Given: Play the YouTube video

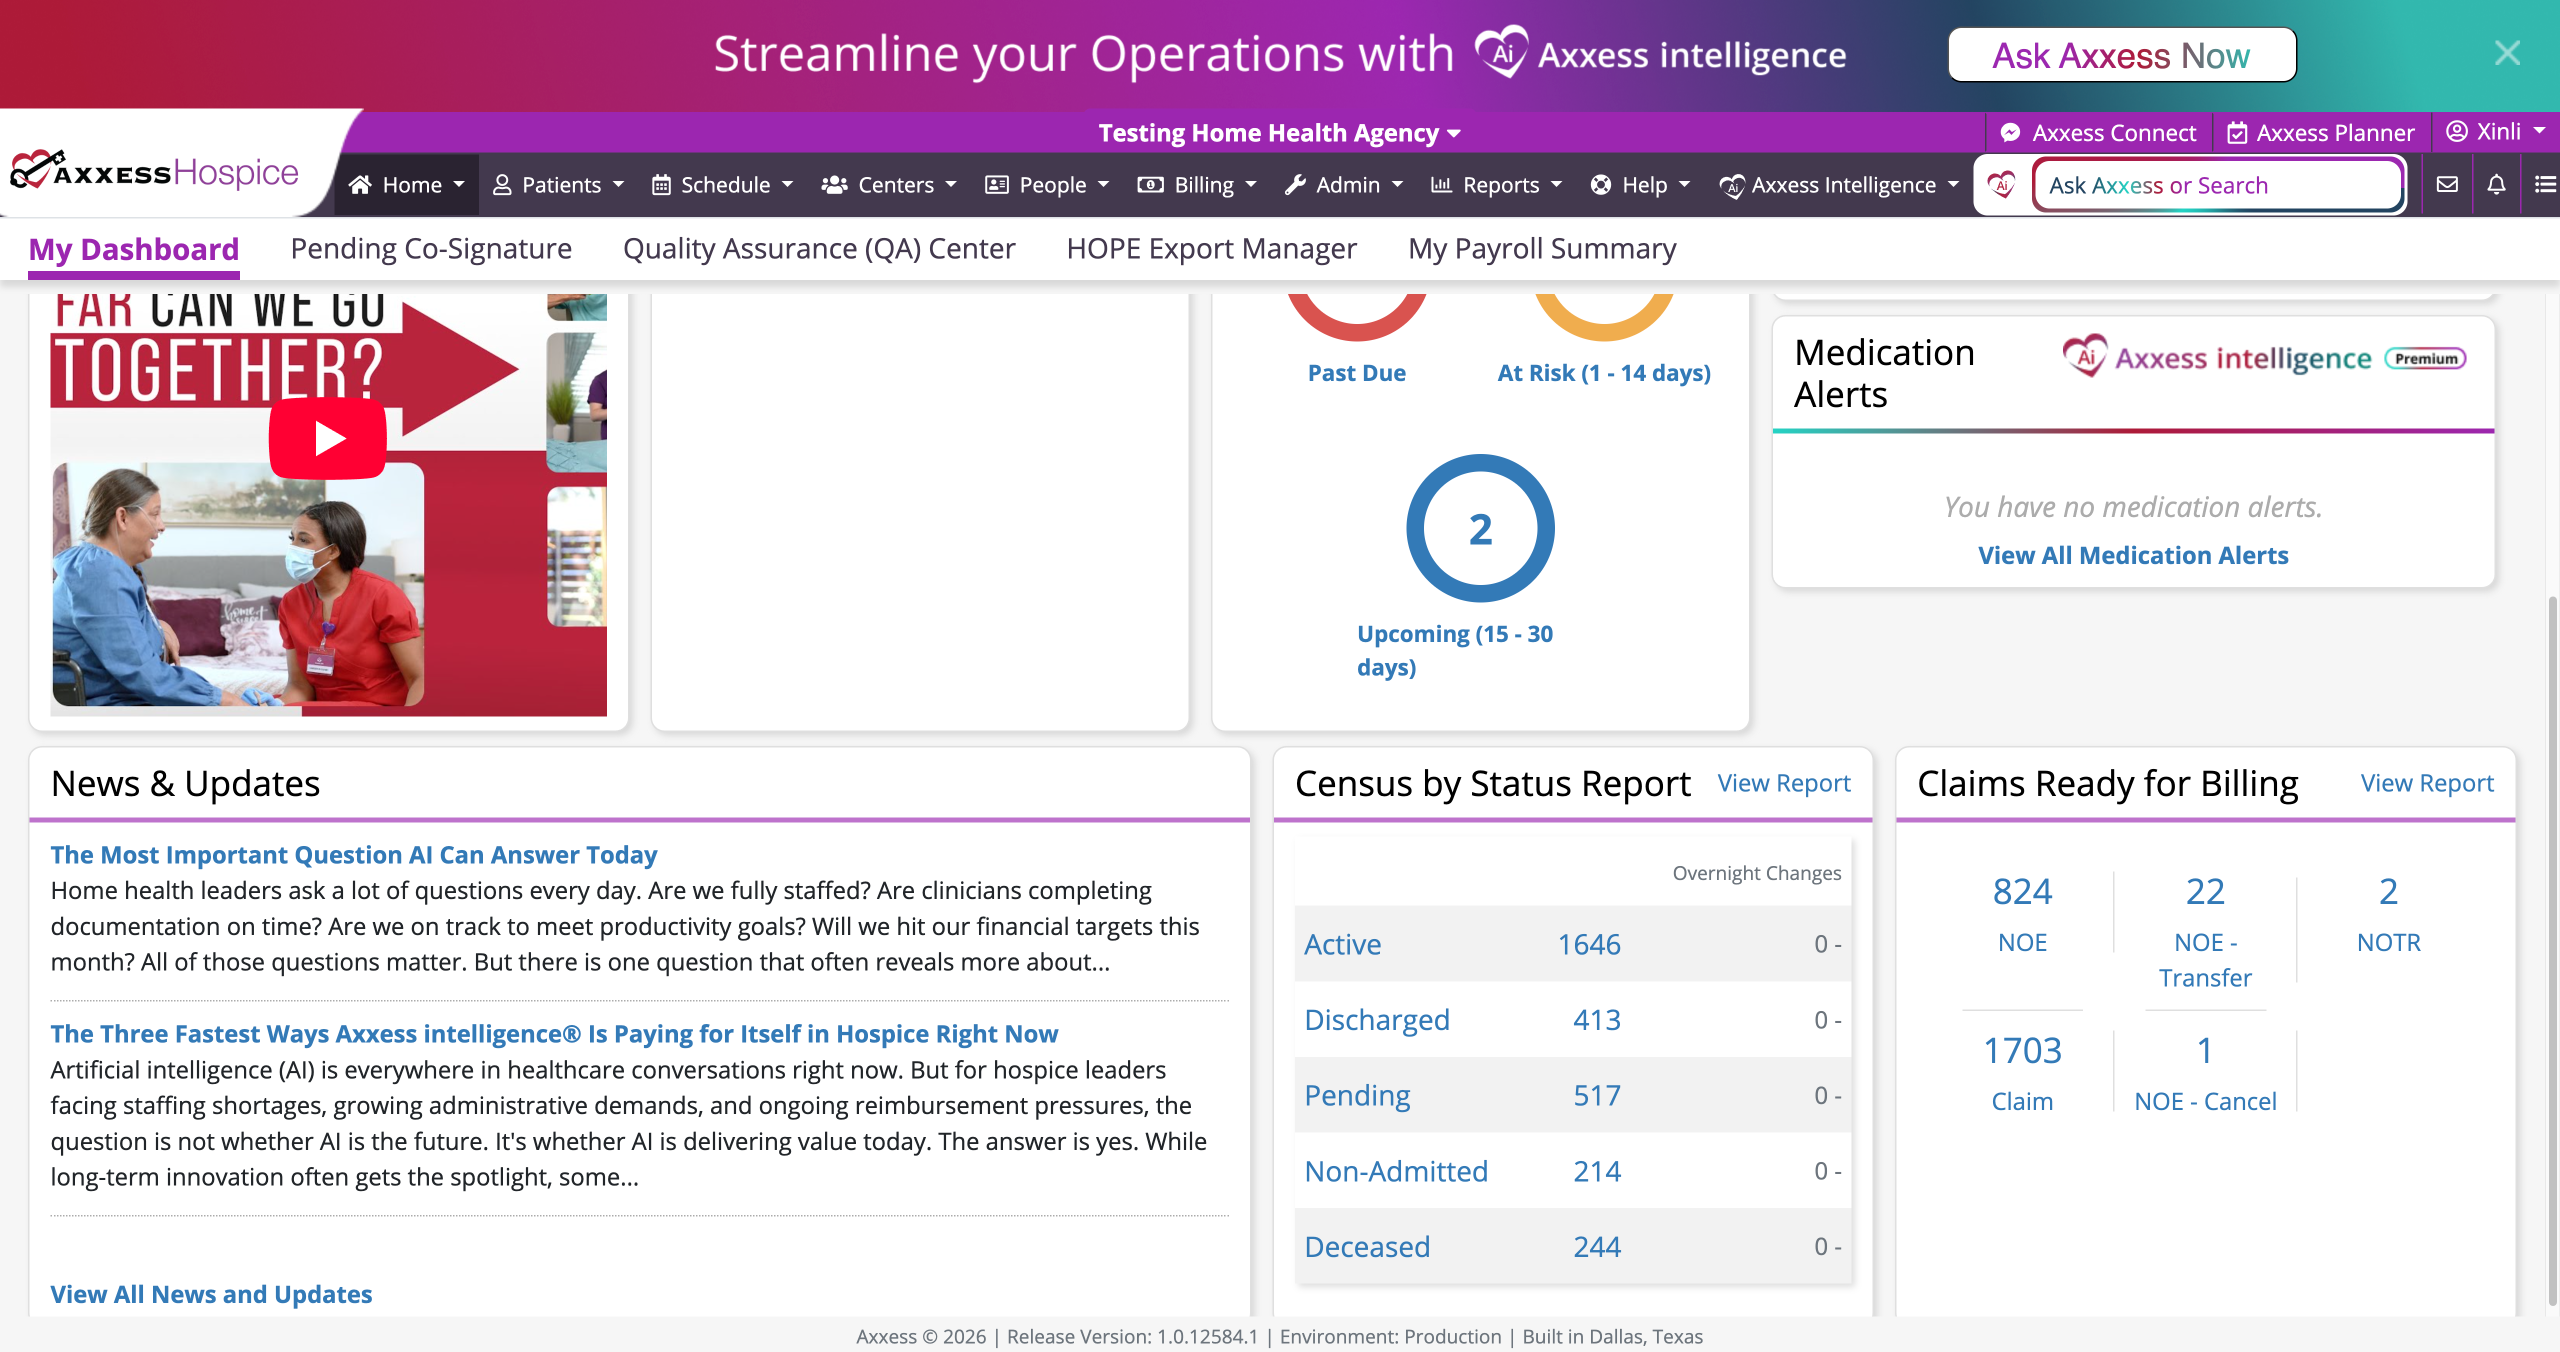Looking at the screenshot, I should [x=328, y=438].
